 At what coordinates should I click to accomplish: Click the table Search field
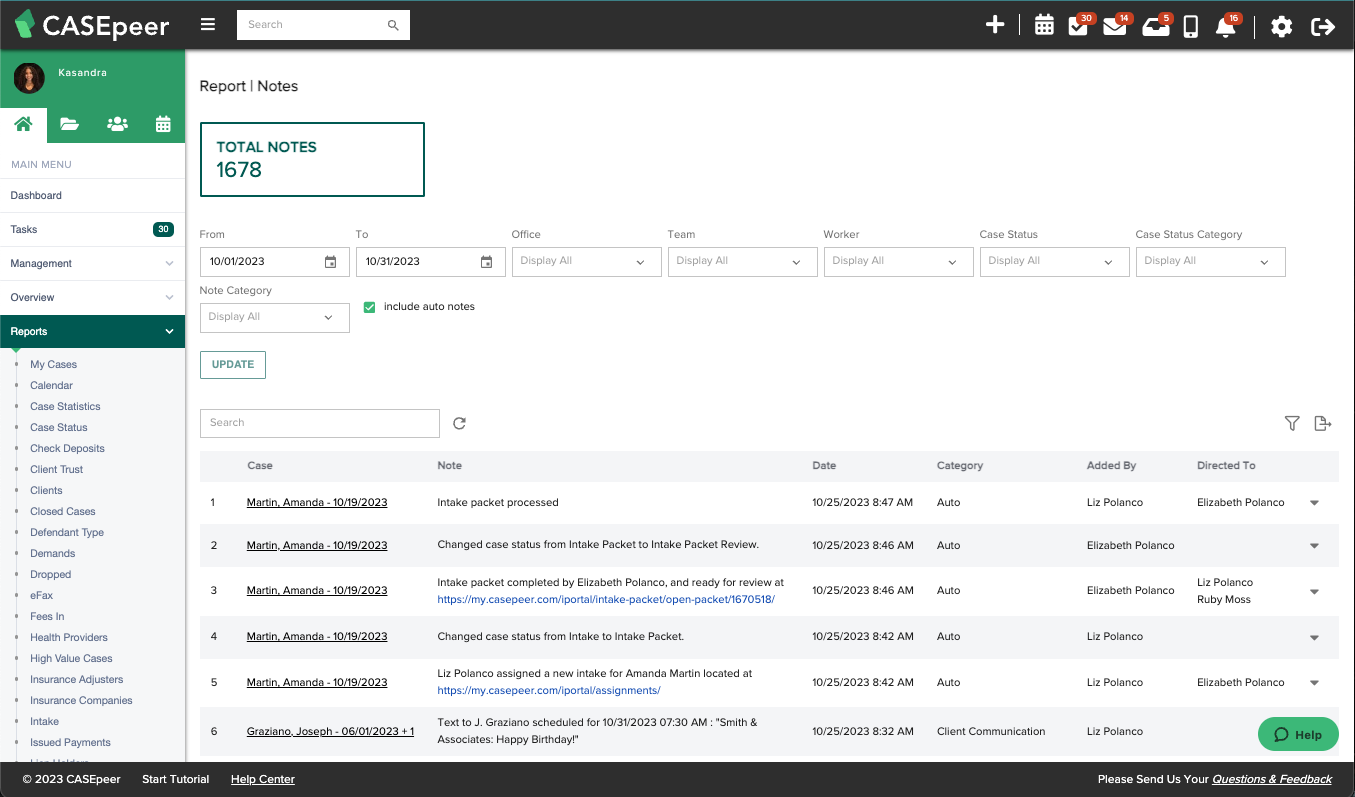pyautogui.click(x=320, y=423)
